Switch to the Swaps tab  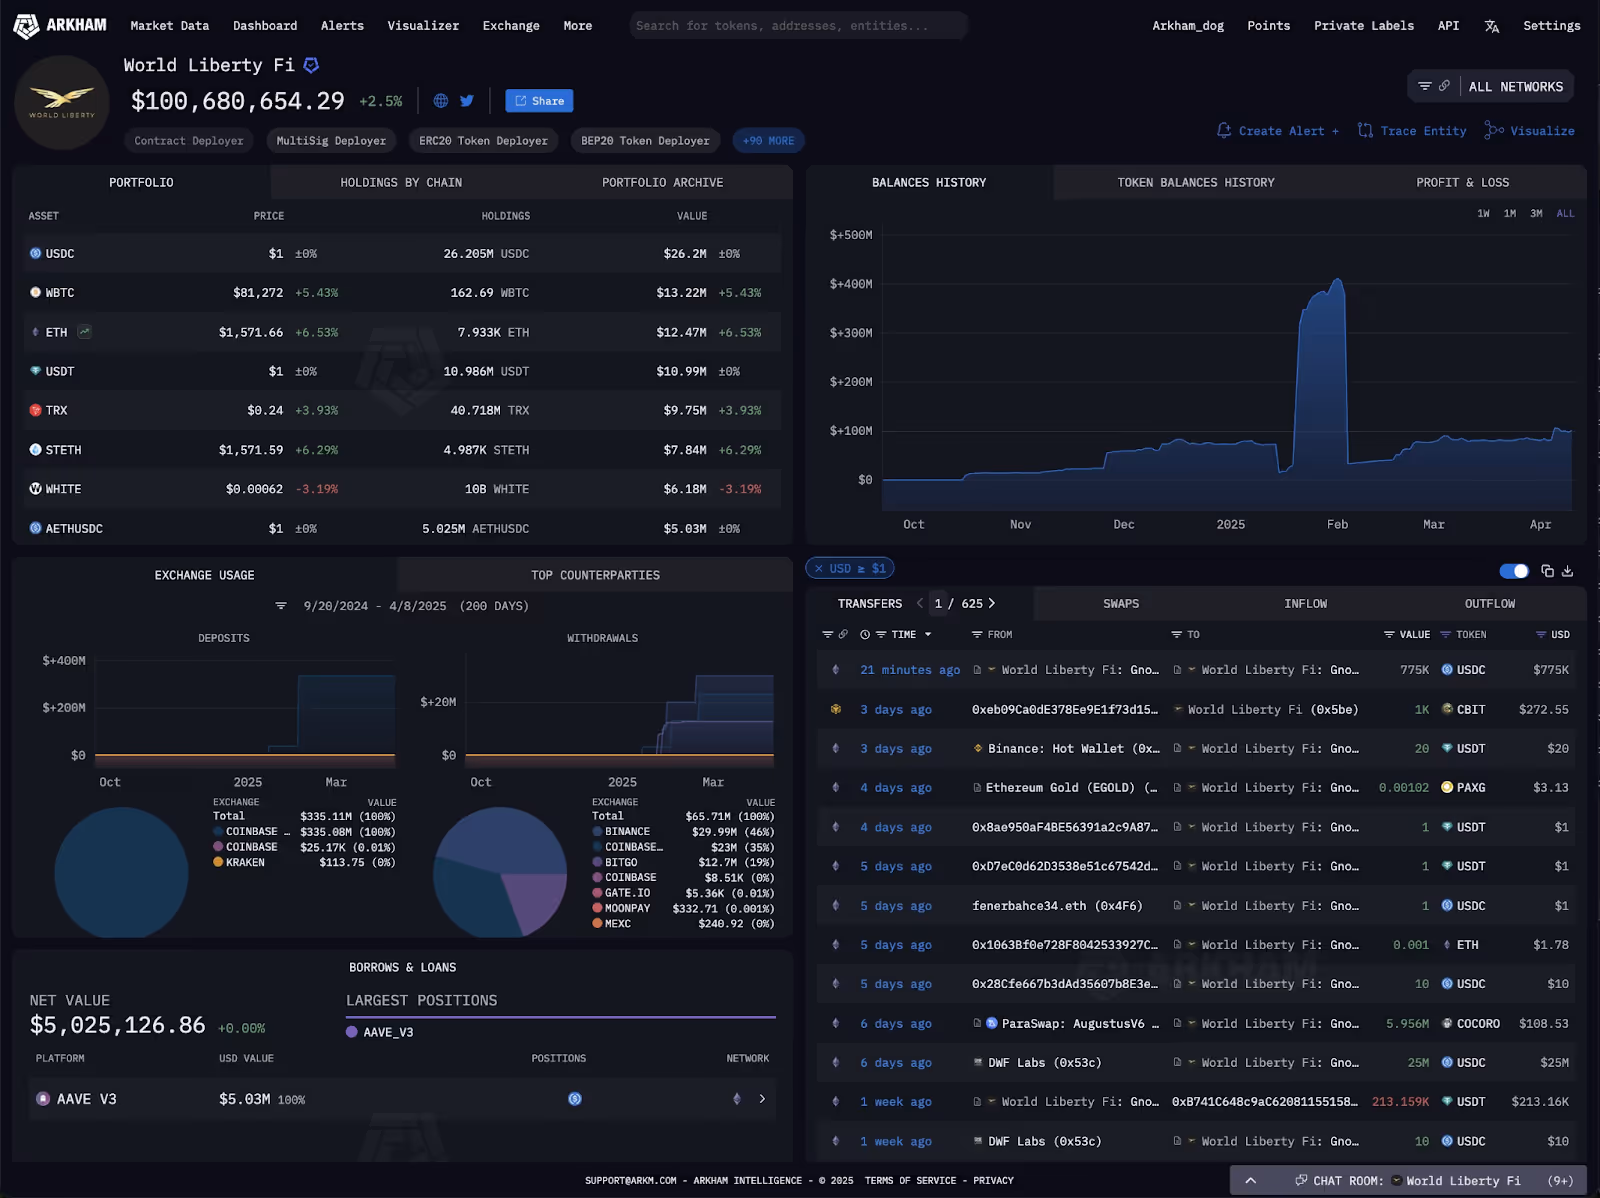pos(1121,604)
